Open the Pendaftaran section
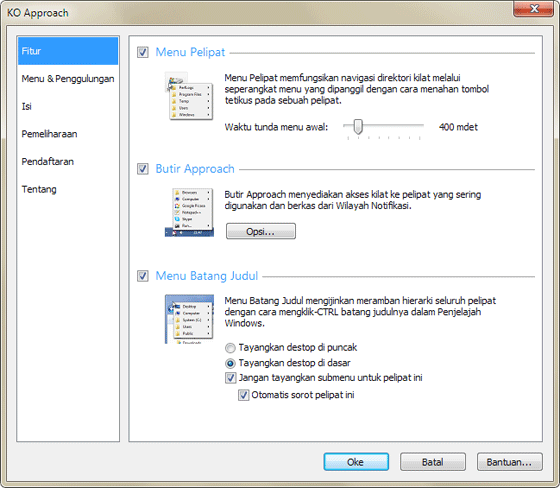 pyautogui.click(x=68, y=161)
